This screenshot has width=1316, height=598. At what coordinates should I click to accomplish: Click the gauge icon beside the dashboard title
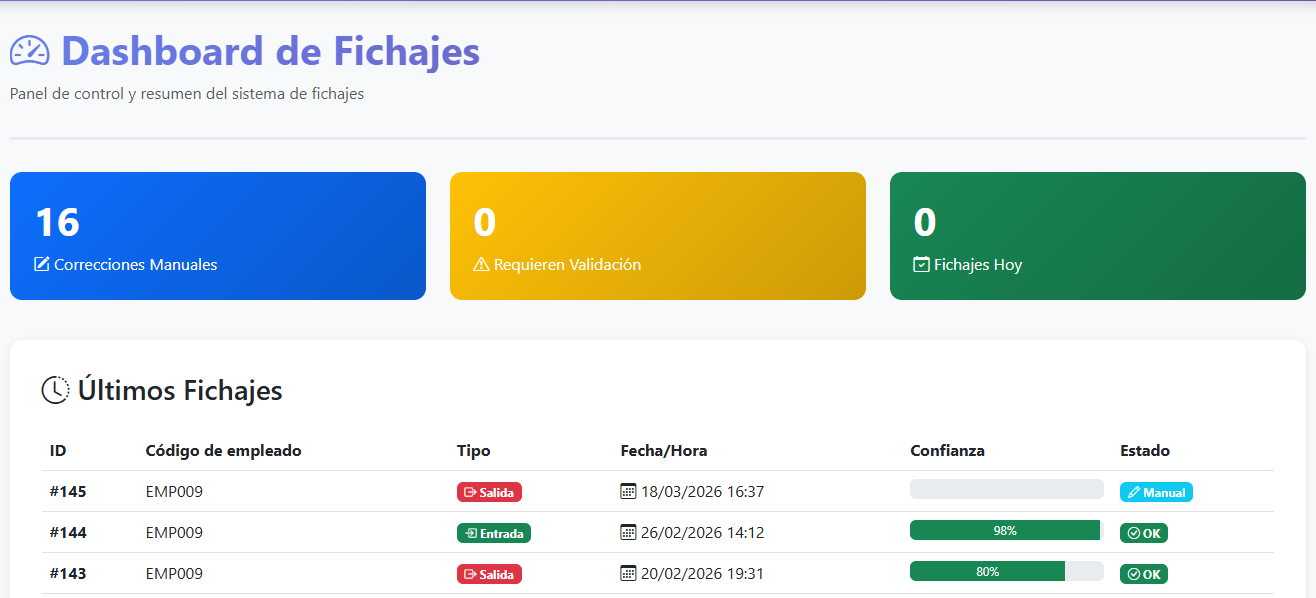pyautogui.click(x=29, y=50)
